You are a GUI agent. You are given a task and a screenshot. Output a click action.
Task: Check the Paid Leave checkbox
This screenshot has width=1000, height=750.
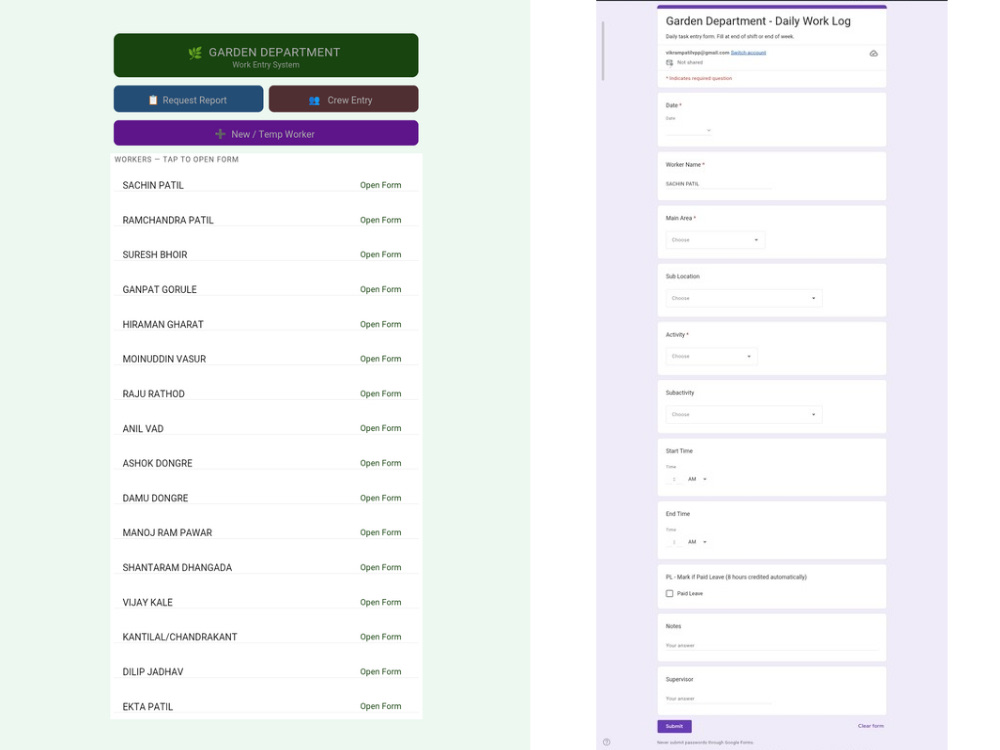tap(670, 594)
